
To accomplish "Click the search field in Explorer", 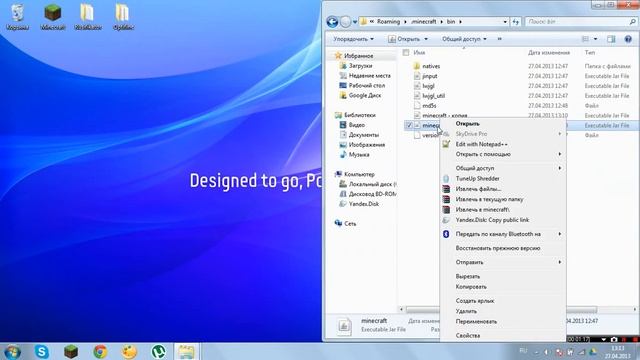I will [580, 22].
